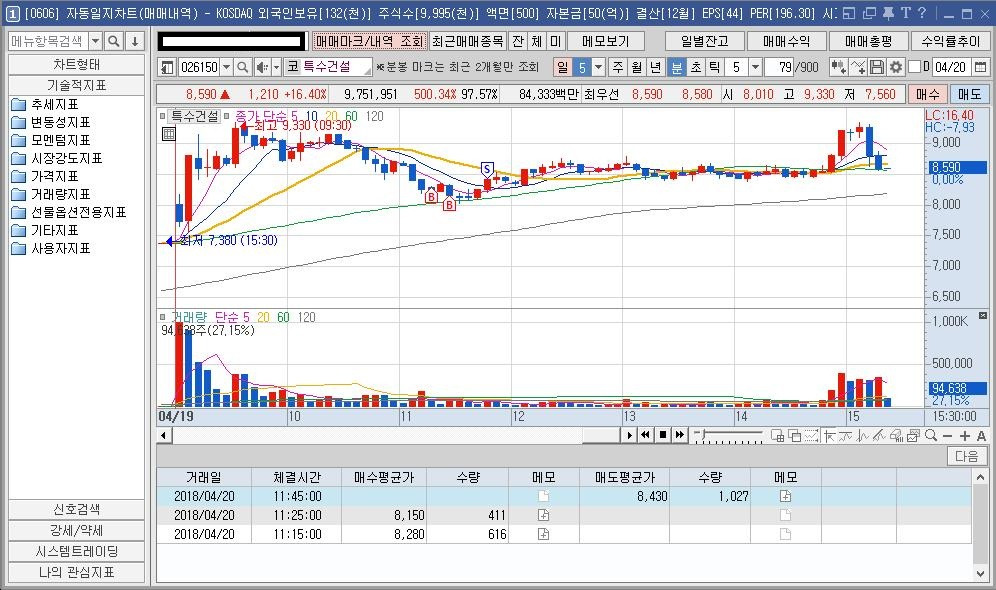Viewport: 996px width, 590px height.
Task: Click the rewind button under the chart
Action: [x=646, y=435]
